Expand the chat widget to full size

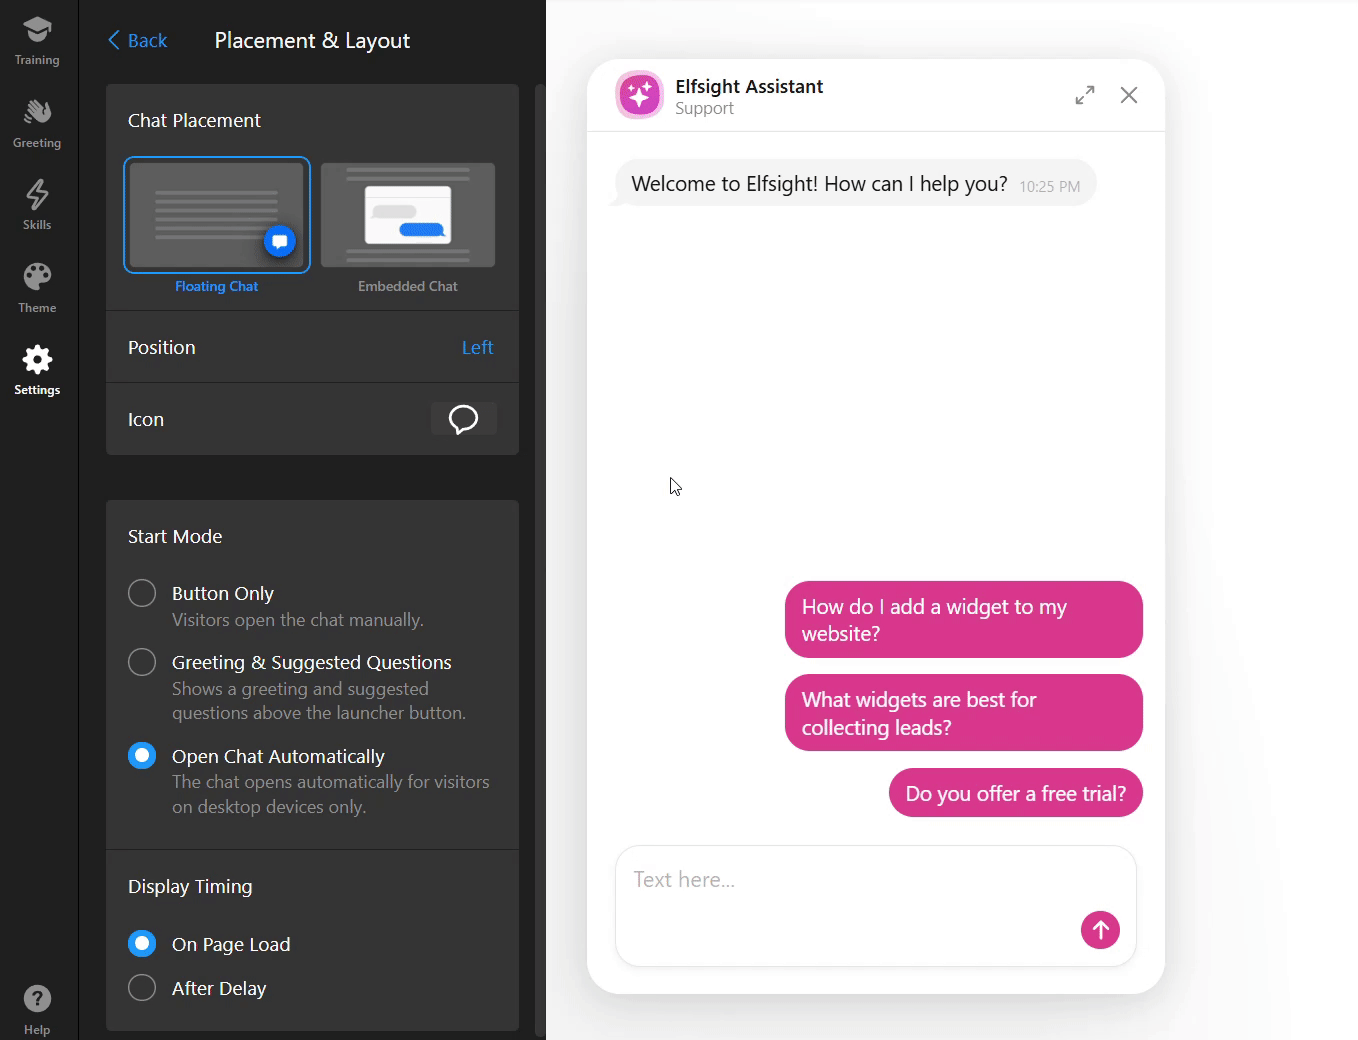click(1085, 95)
